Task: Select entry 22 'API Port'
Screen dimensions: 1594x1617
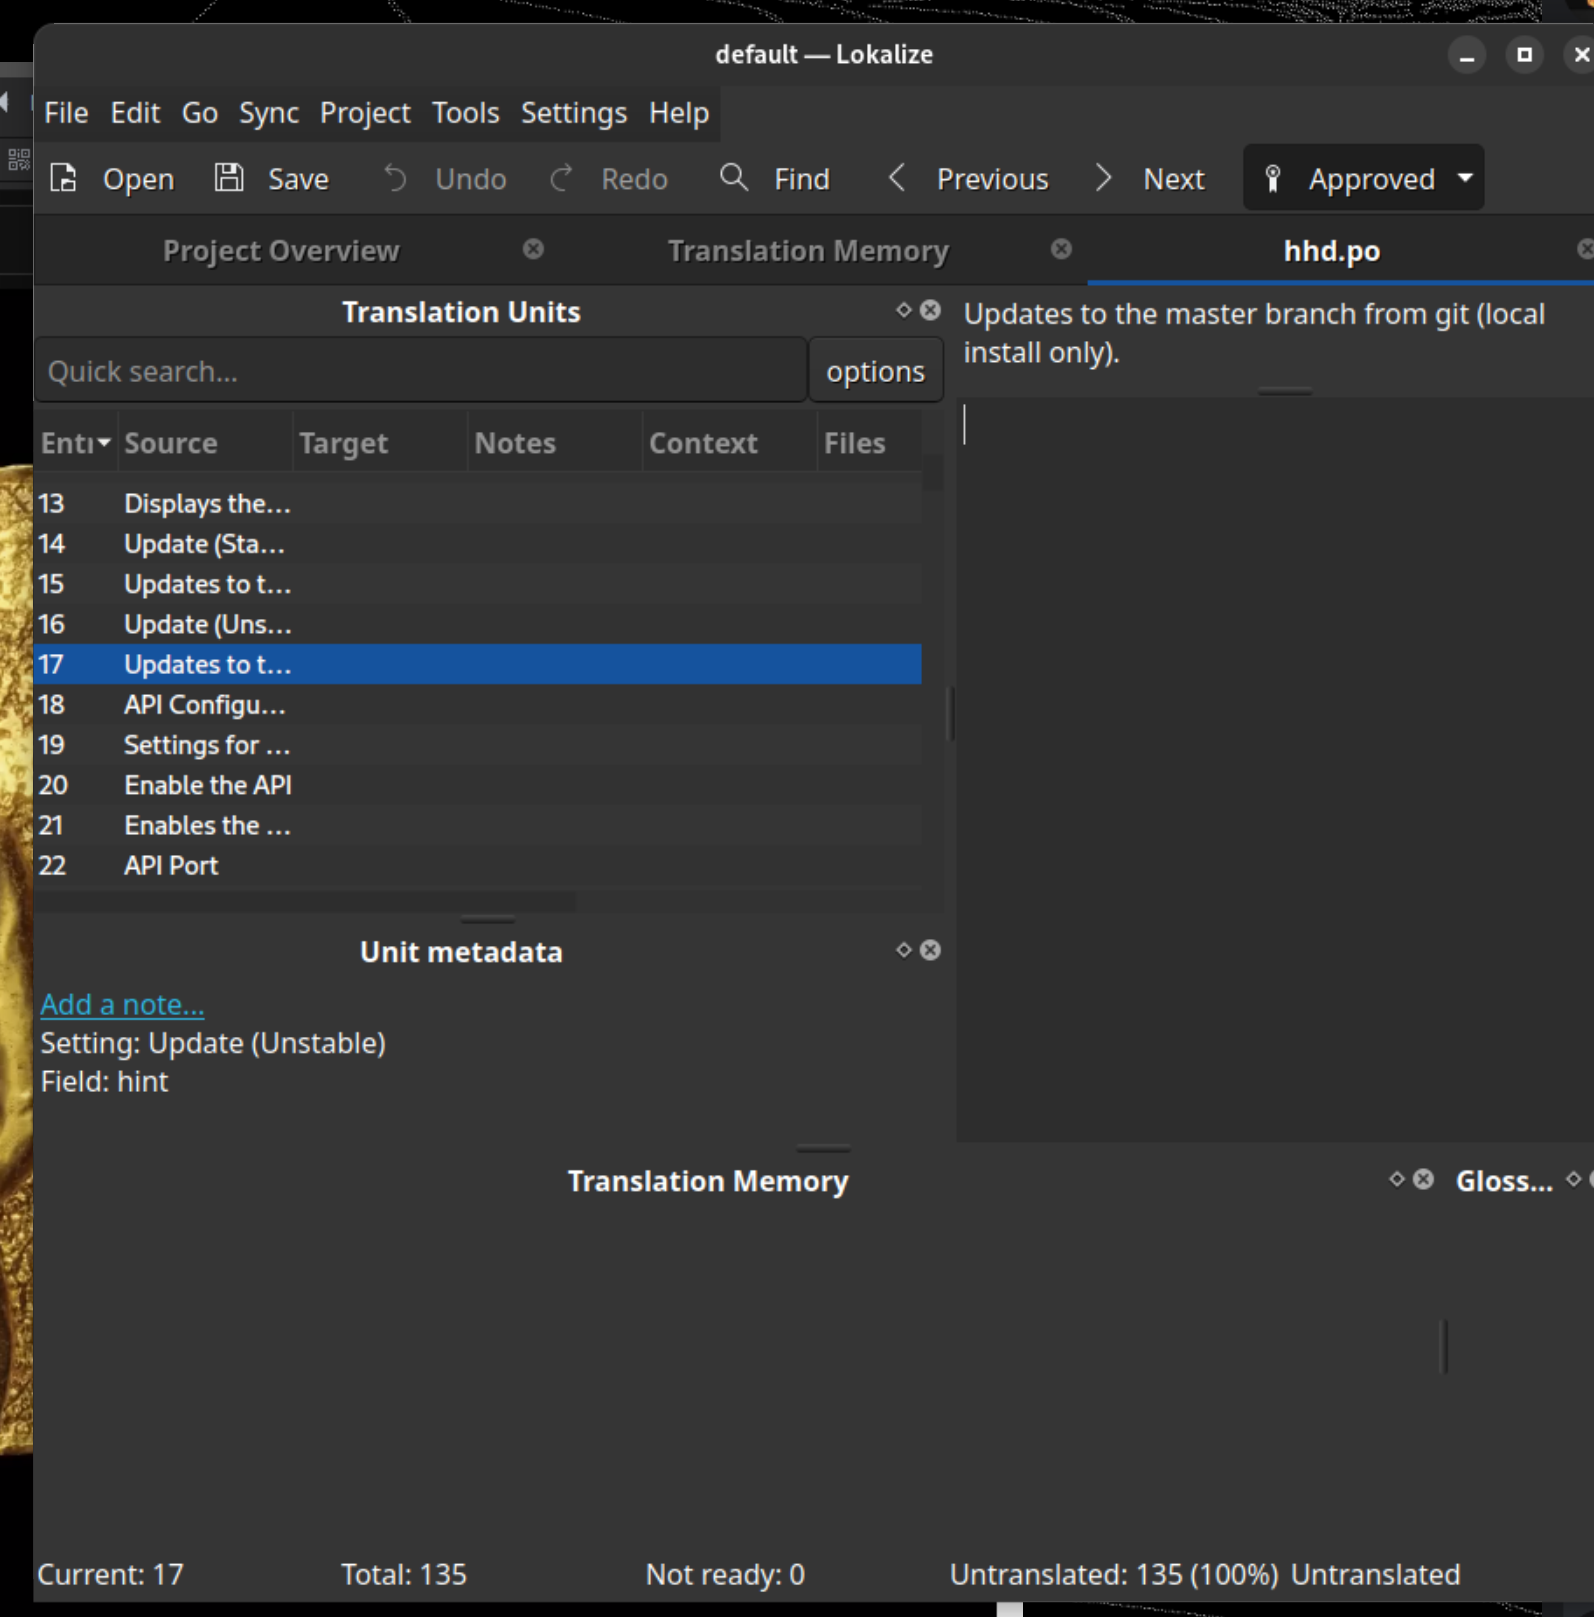Action: pos(478,865)
